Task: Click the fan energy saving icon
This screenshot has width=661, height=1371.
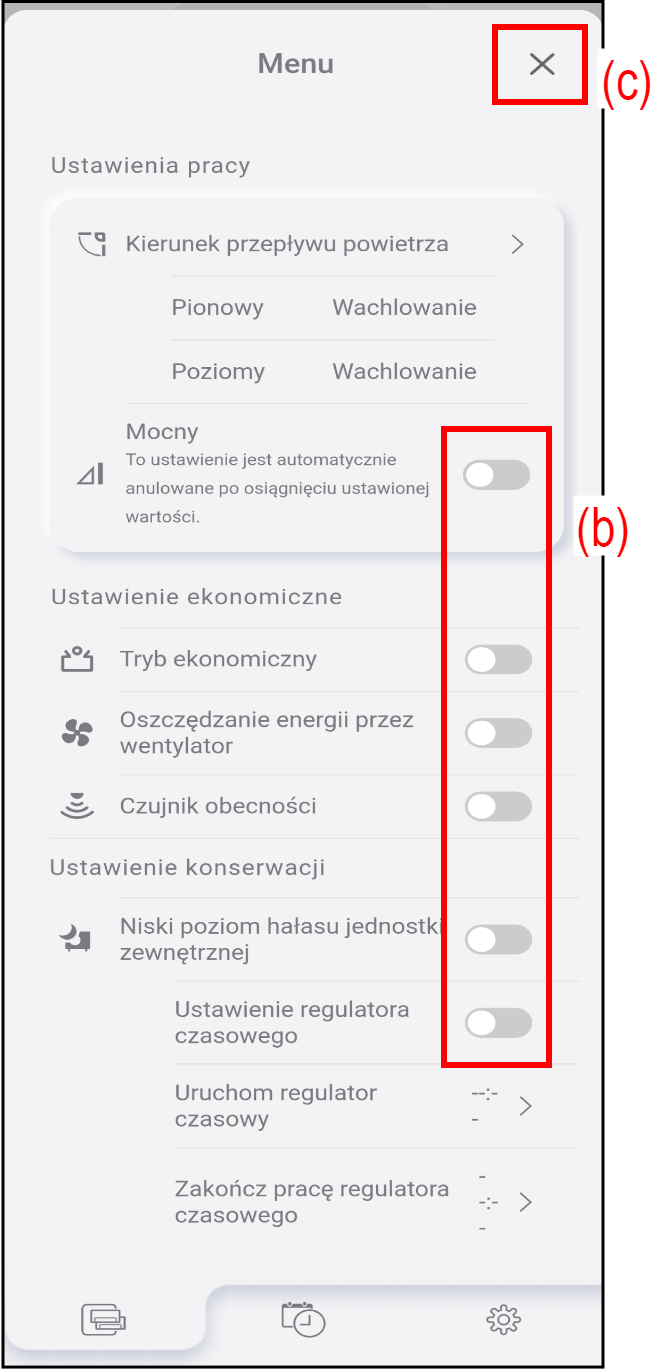Action: [x=77, y=734]
